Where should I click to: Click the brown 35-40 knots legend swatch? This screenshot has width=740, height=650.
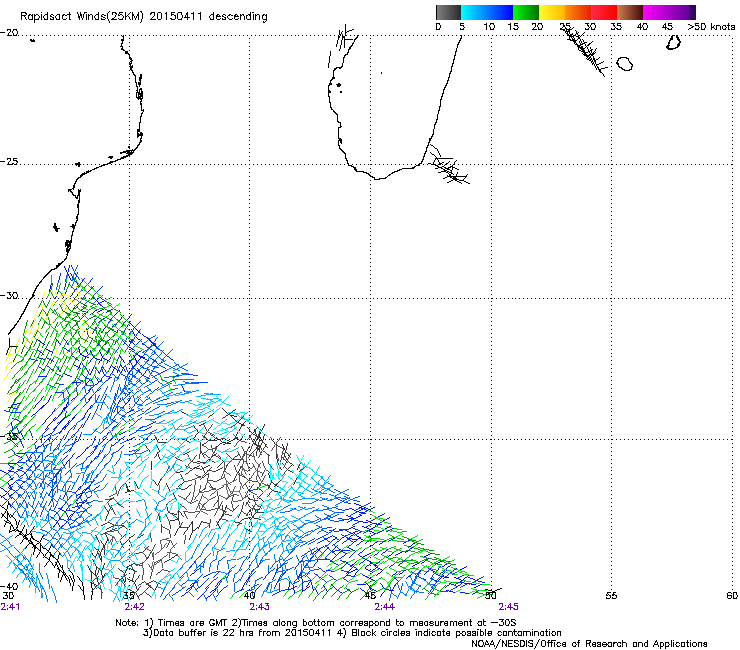[x=630, y=12]
